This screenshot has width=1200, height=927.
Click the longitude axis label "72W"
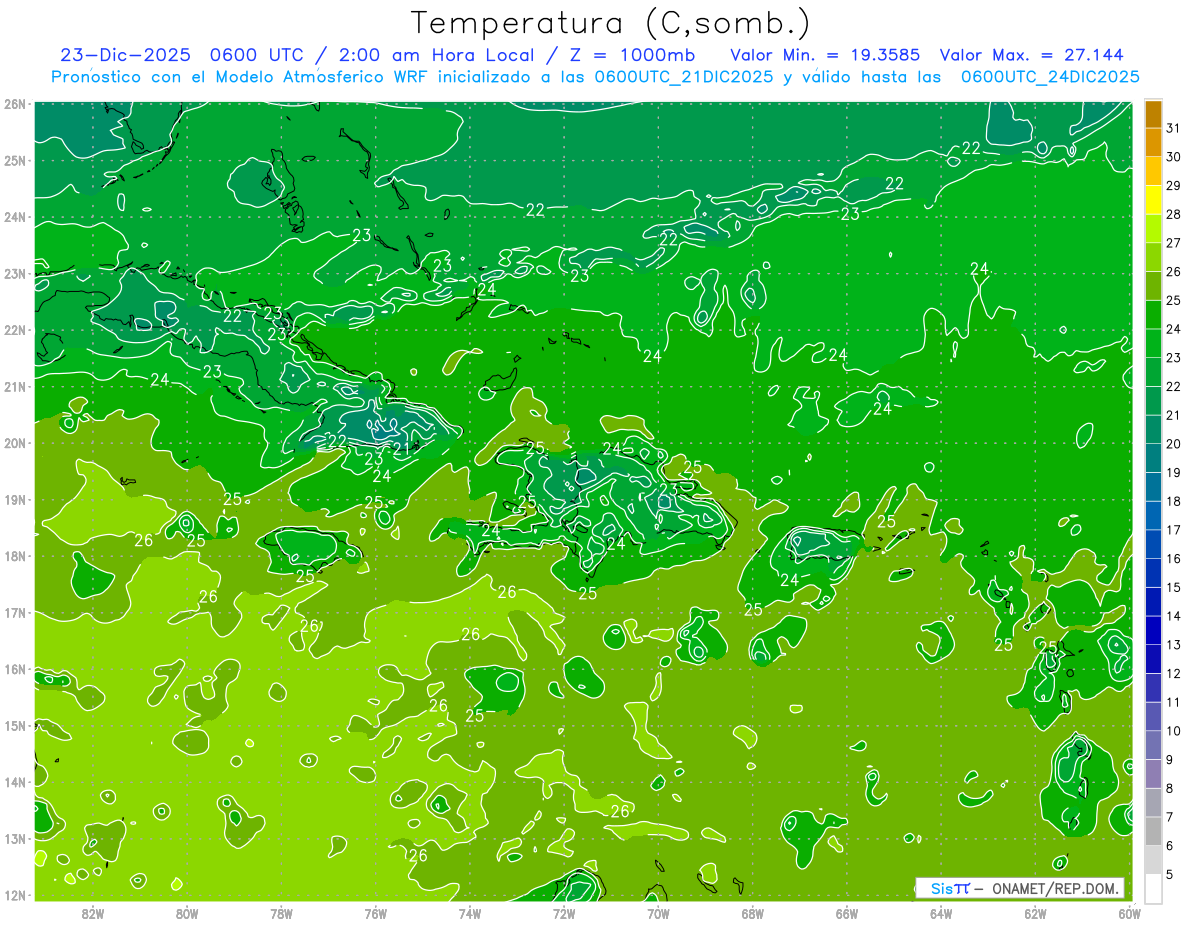pos(564,912)
